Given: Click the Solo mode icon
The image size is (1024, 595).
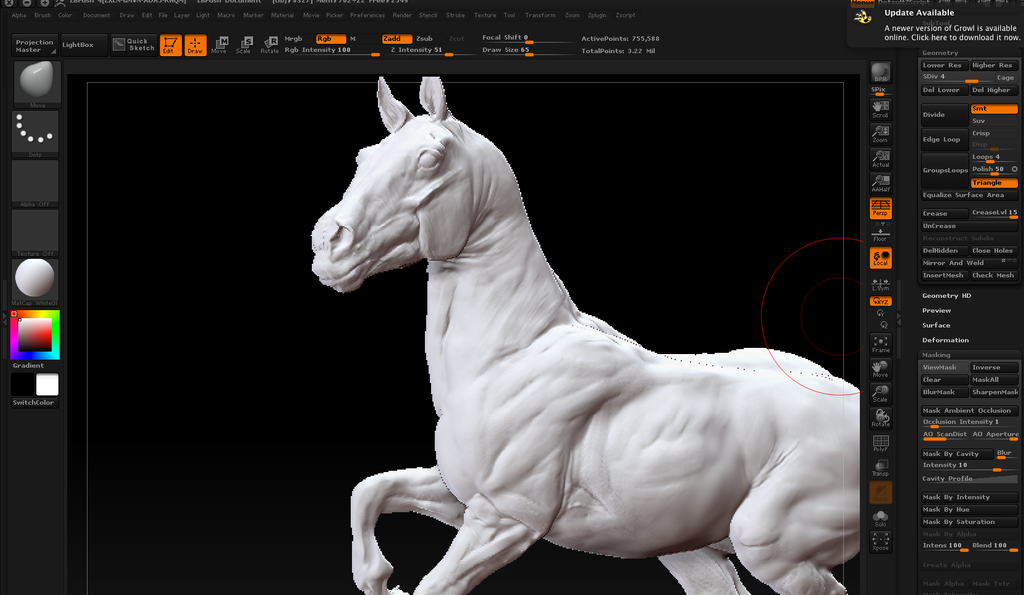Looking at the screenshot, I should click(880, 518).
